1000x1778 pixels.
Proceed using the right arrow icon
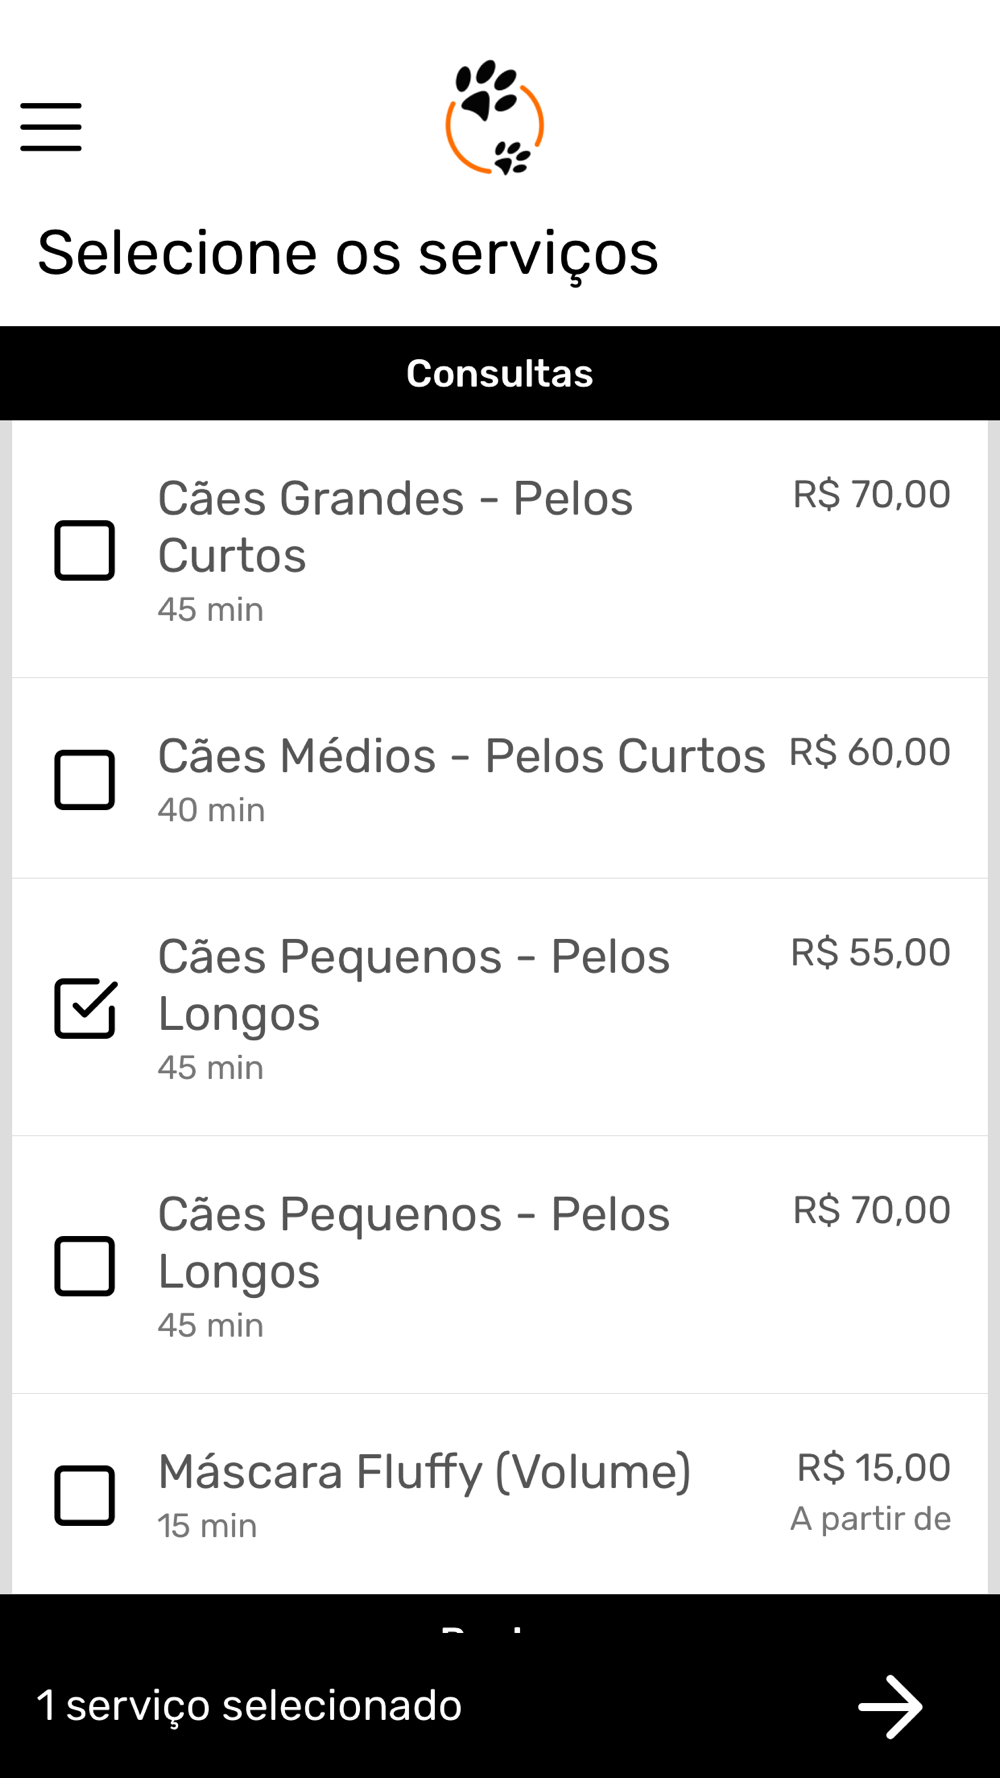(x=889, y=1706)
